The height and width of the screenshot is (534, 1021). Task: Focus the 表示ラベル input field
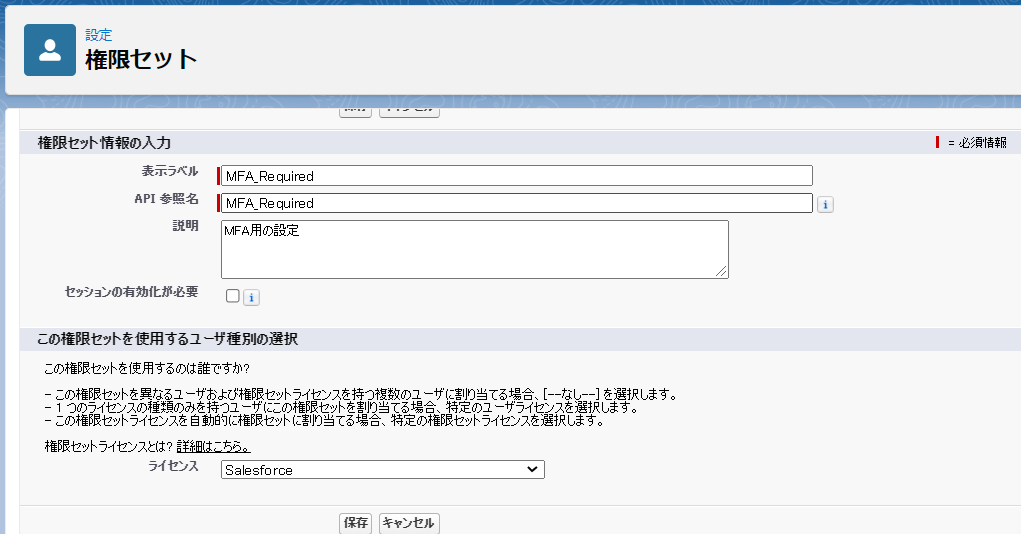click(516, 176)
